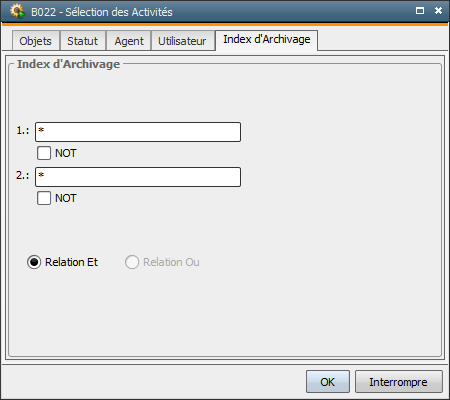Confirm selection with OK button
The image size is (450, 400).
tap(328, 382)
